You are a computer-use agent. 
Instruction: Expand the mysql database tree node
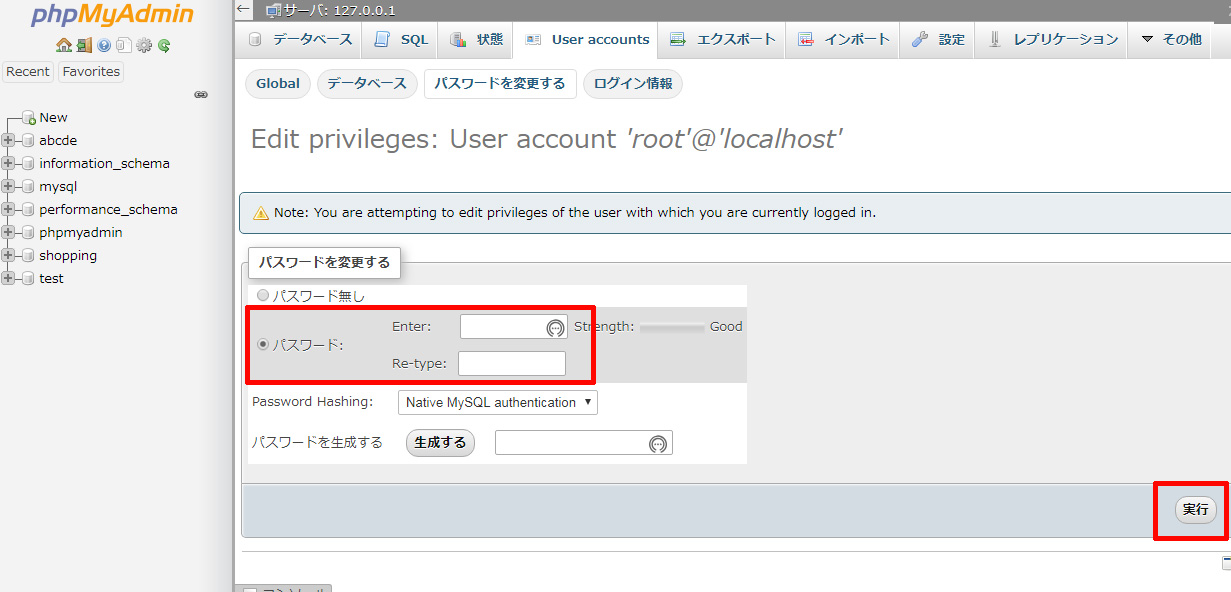tap(8, 187)
